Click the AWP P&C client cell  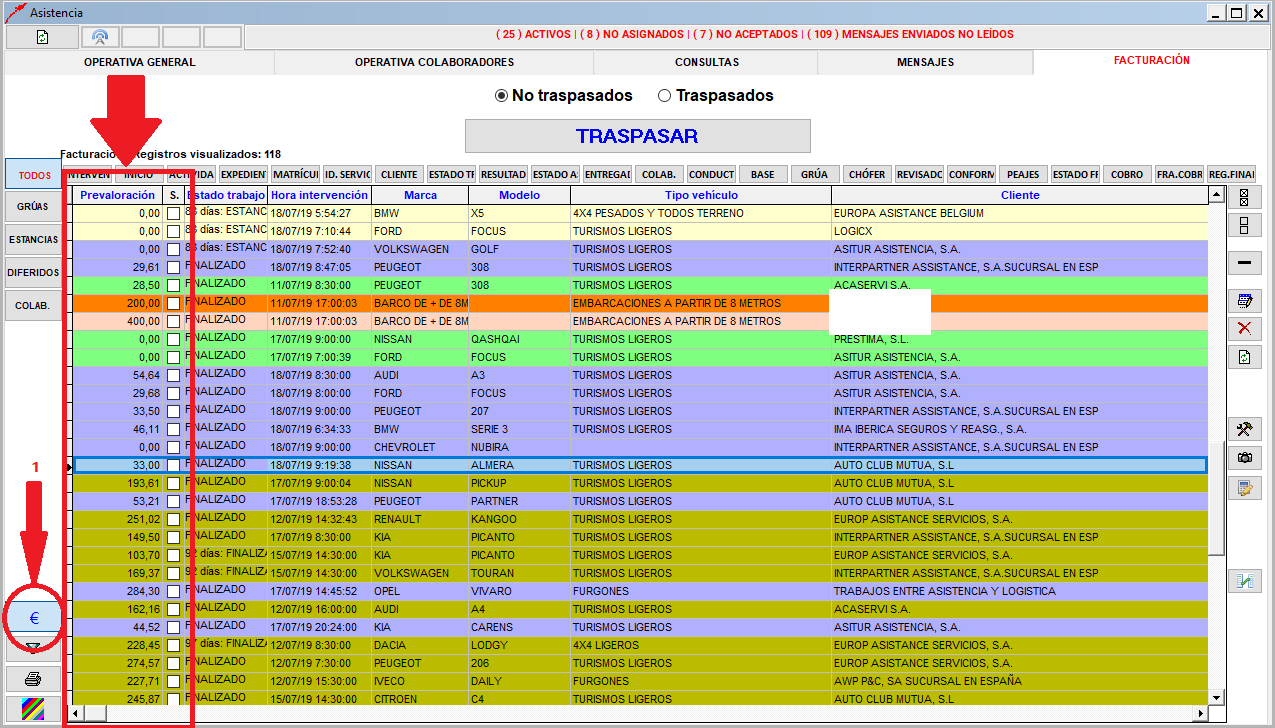[x=1019, y=681]
